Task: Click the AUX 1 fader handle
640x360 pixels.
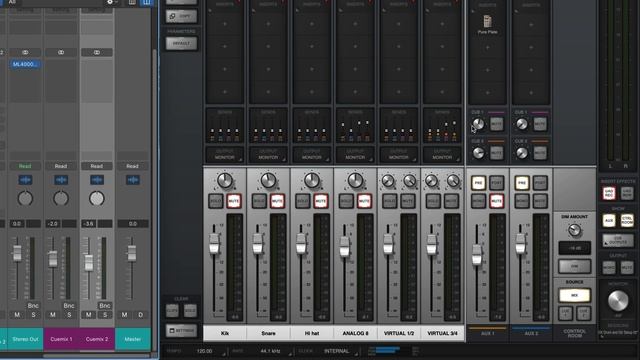Action: tap(477, 254)
